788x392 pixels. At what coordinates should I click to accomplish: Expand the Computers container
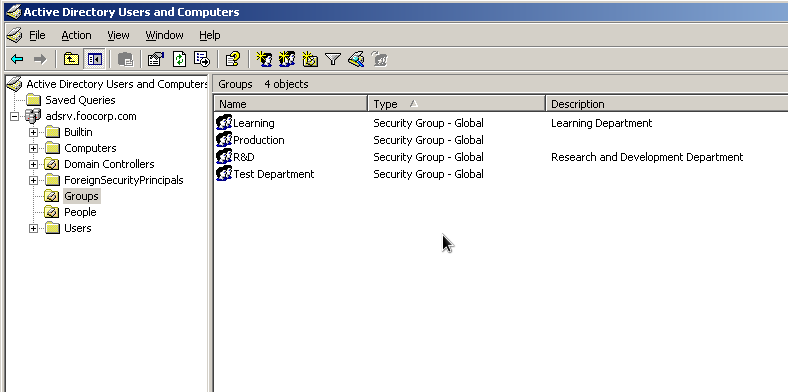pos(34,149)
